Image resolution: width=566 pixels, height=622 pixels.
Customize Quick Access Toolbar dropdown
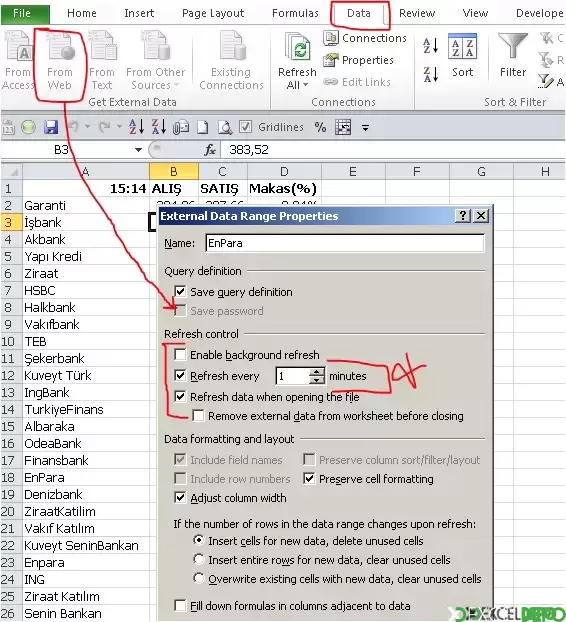(365, 128)
